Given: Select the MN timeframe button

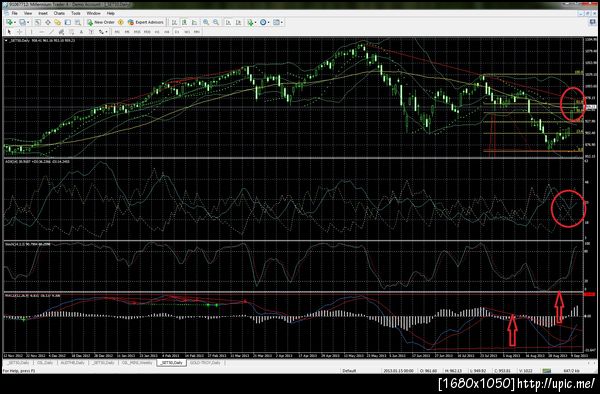Looking at the screenshot, I should pyautogui.click(x=197, y=32).
